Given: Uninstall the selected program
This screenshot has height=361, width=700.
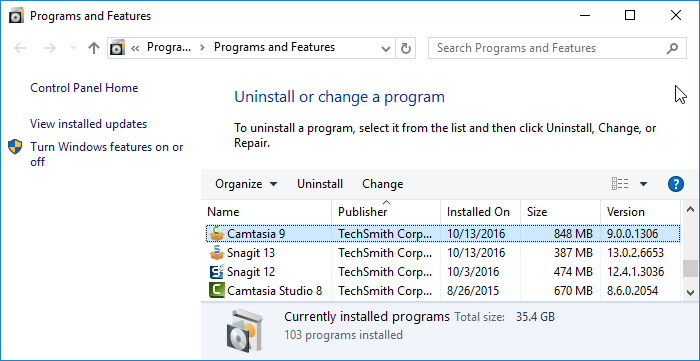Looking at the screenshot, I should tap(320, 184).
